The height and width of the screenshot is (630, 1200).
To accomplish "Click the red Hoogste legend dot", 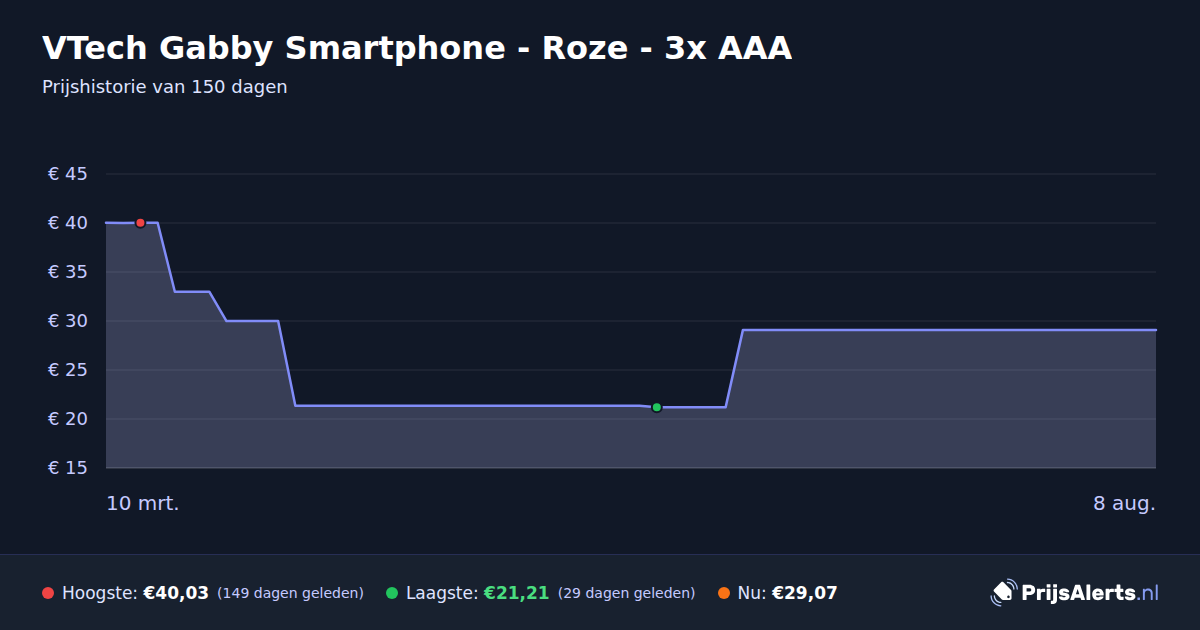I will click(x=48, y=593).
